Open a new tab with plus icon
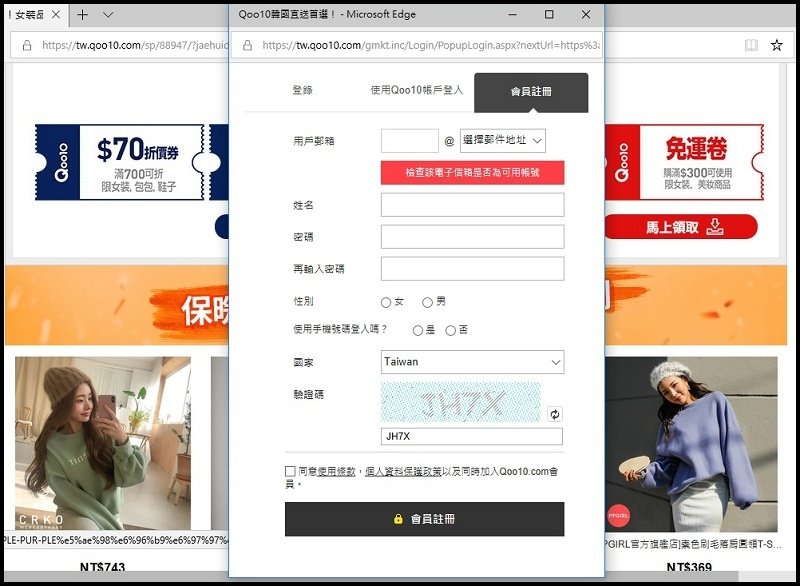This screenshot has height=586, width=800. tap(82, 15)
